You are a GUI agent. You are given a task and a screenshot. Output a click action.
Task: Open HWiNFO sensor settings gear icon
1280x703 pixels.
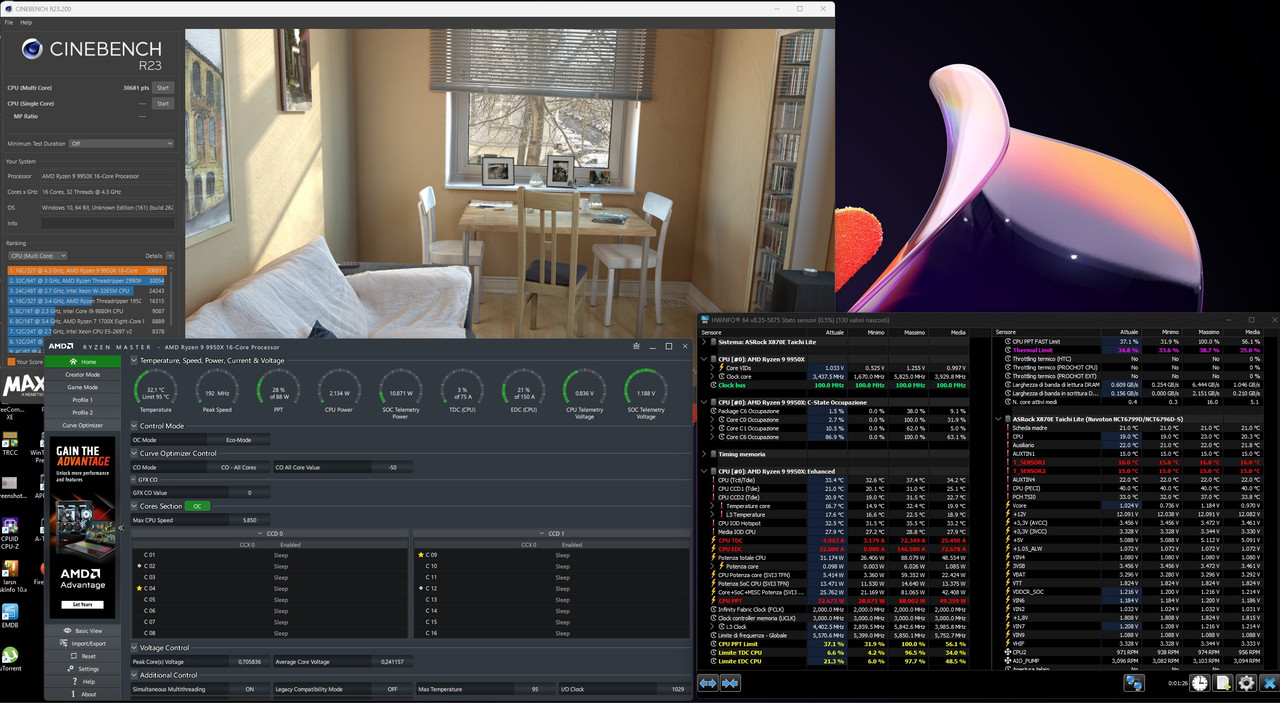(1246, 683)
